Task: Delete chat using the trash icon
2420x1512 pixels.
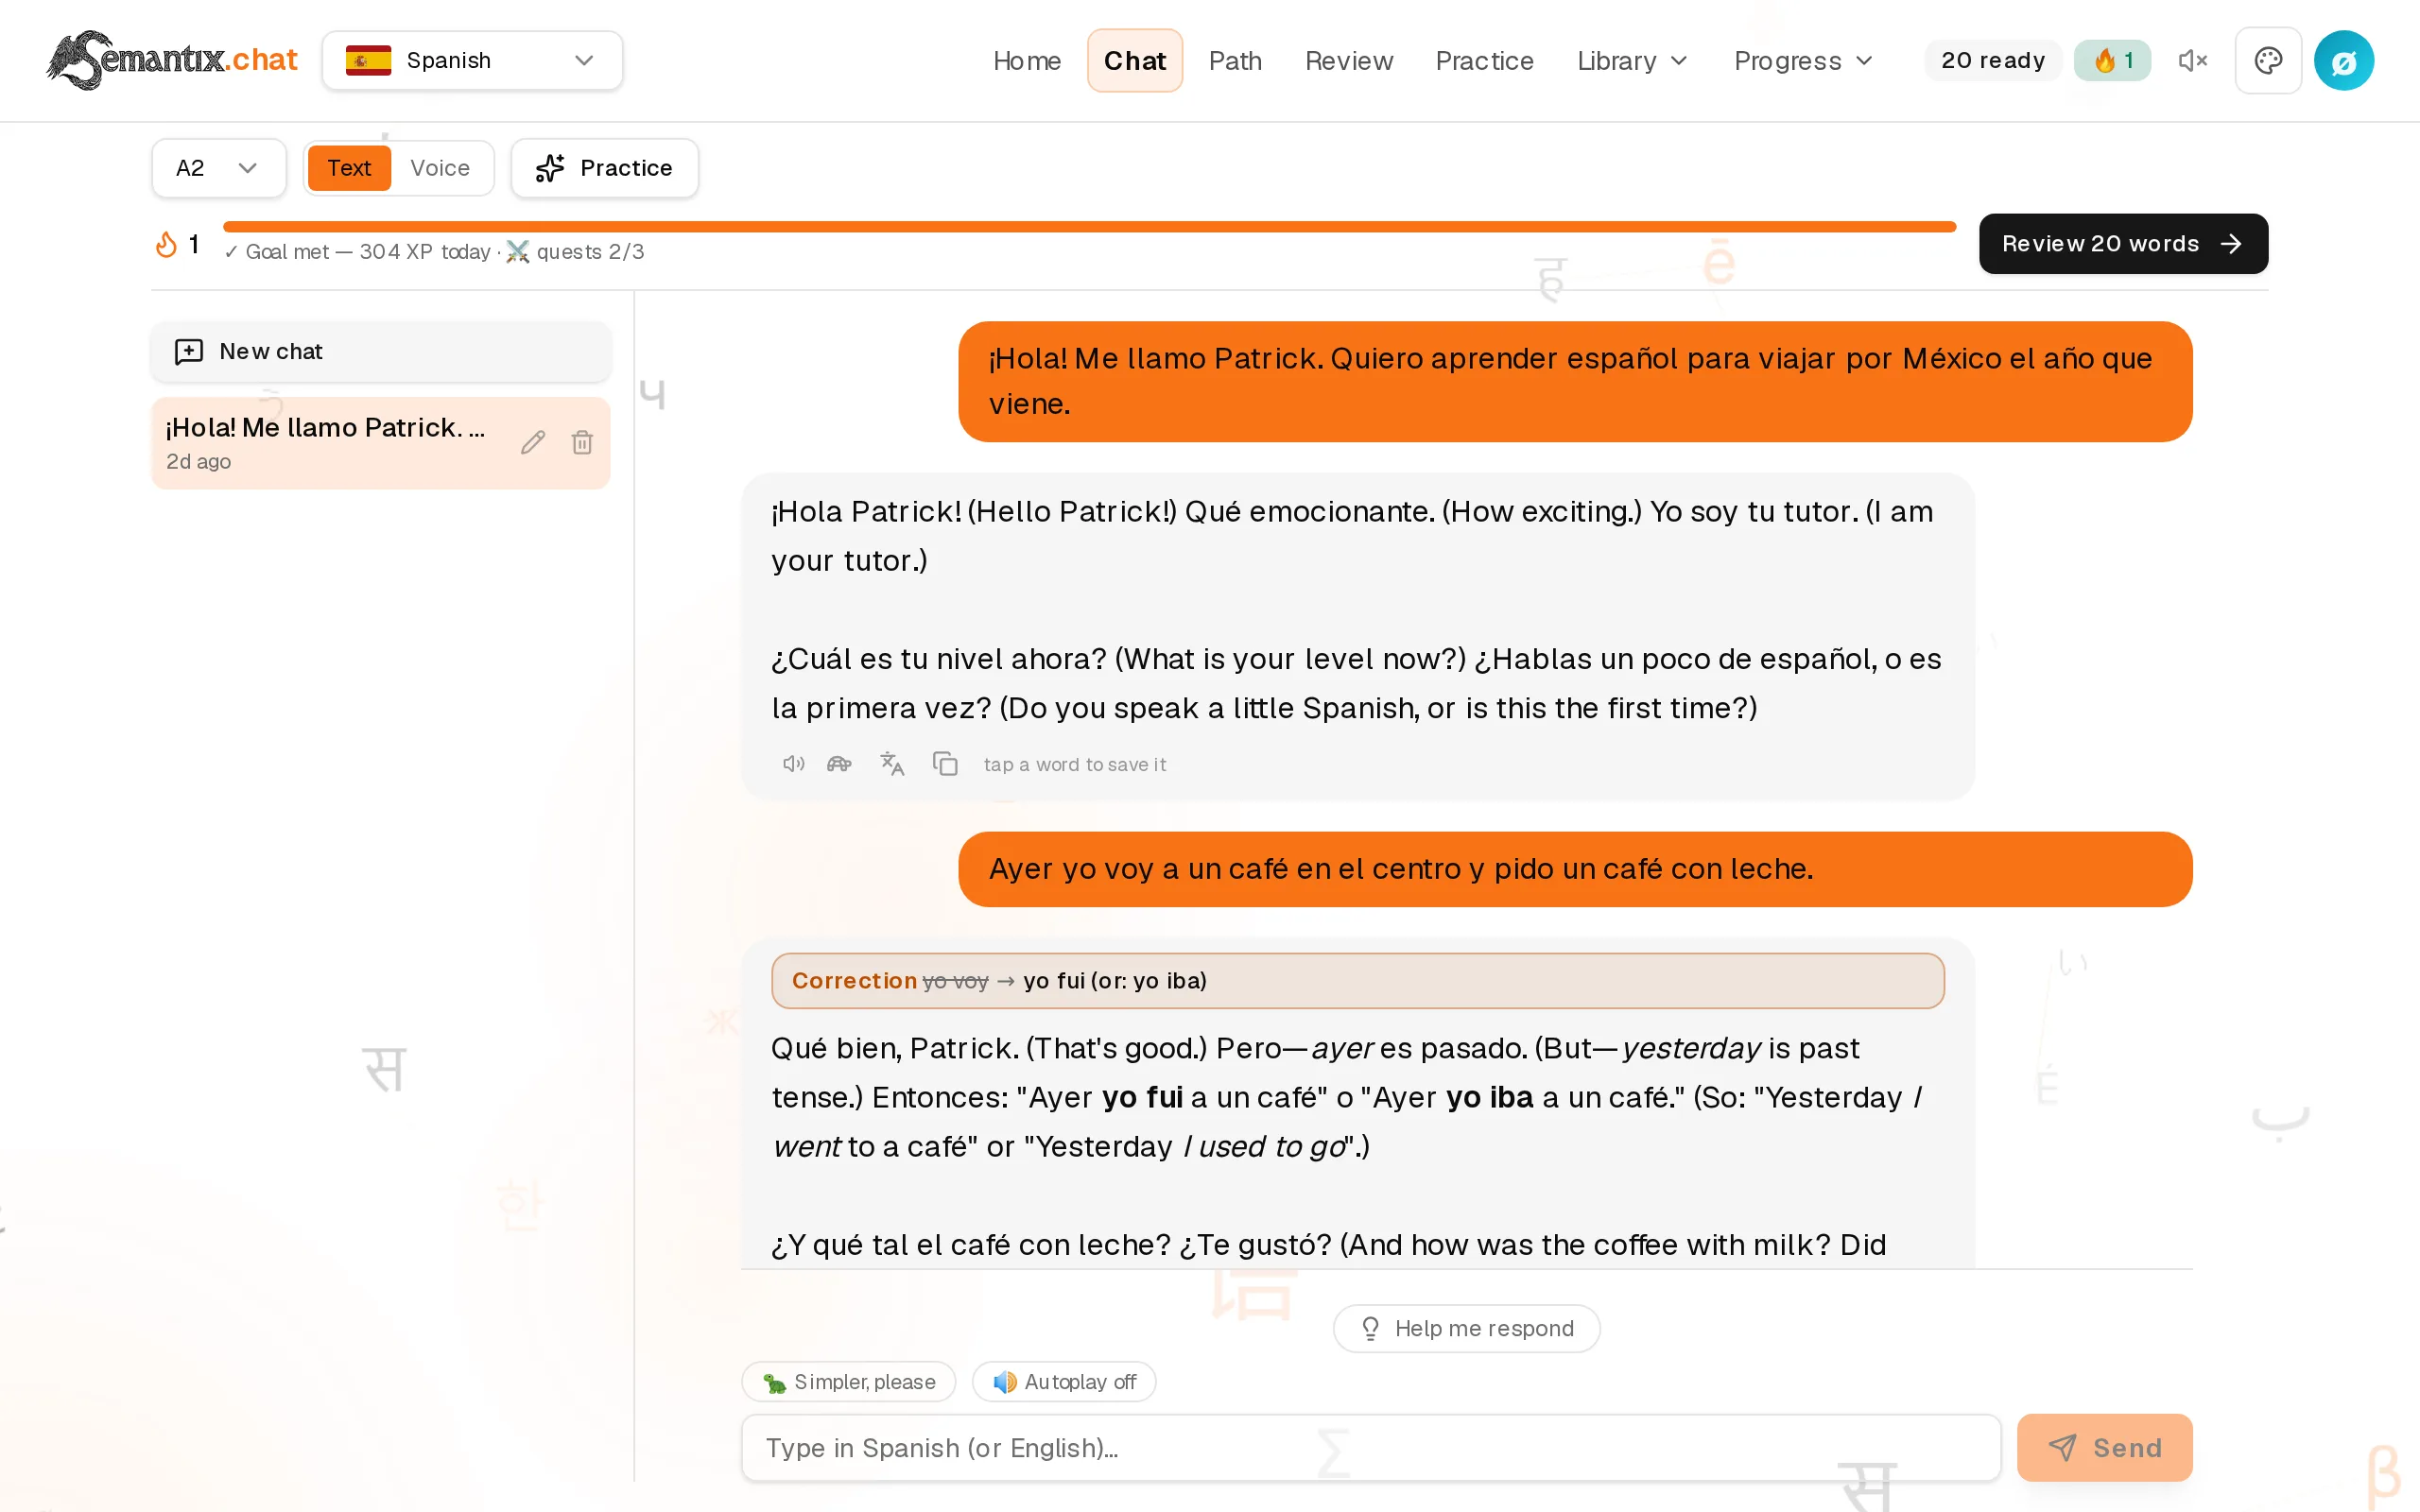Action: pos(582,442)
